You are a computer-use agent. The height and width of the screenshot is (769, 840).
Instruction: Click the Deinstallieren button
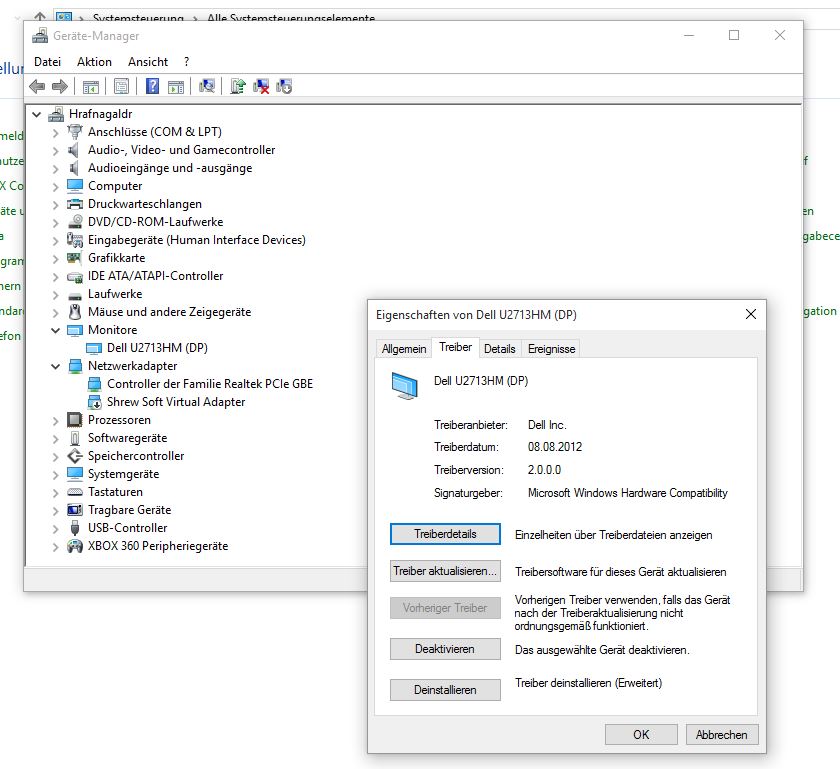(x=445, y=690)
